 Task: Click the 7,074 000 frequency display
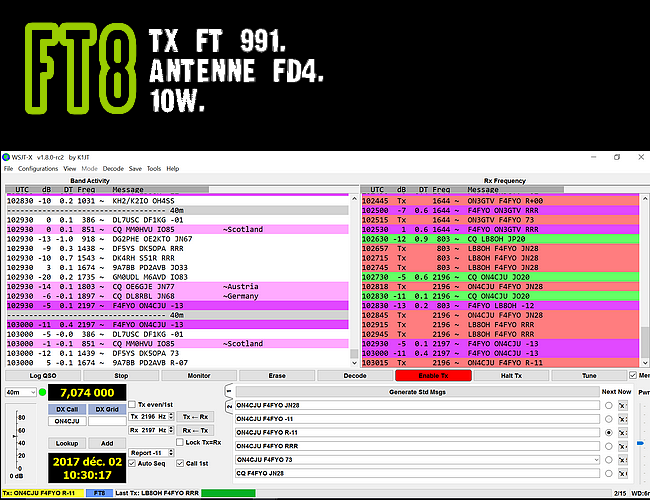[x=87, y=393]
